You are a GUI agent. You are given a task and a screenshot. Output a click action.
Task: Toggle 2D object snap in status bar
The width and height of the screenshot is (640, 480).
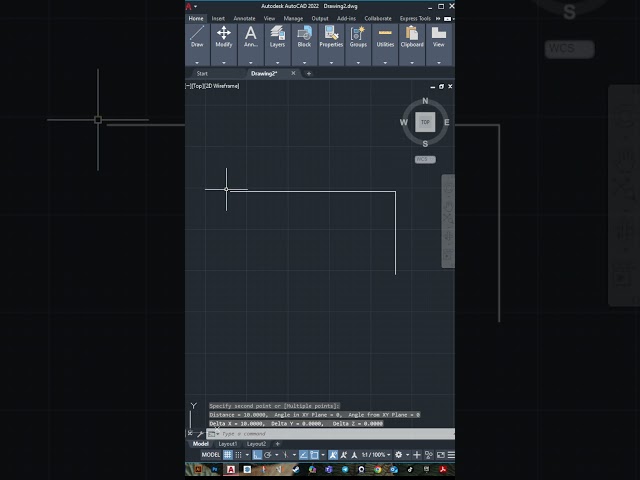314,455
